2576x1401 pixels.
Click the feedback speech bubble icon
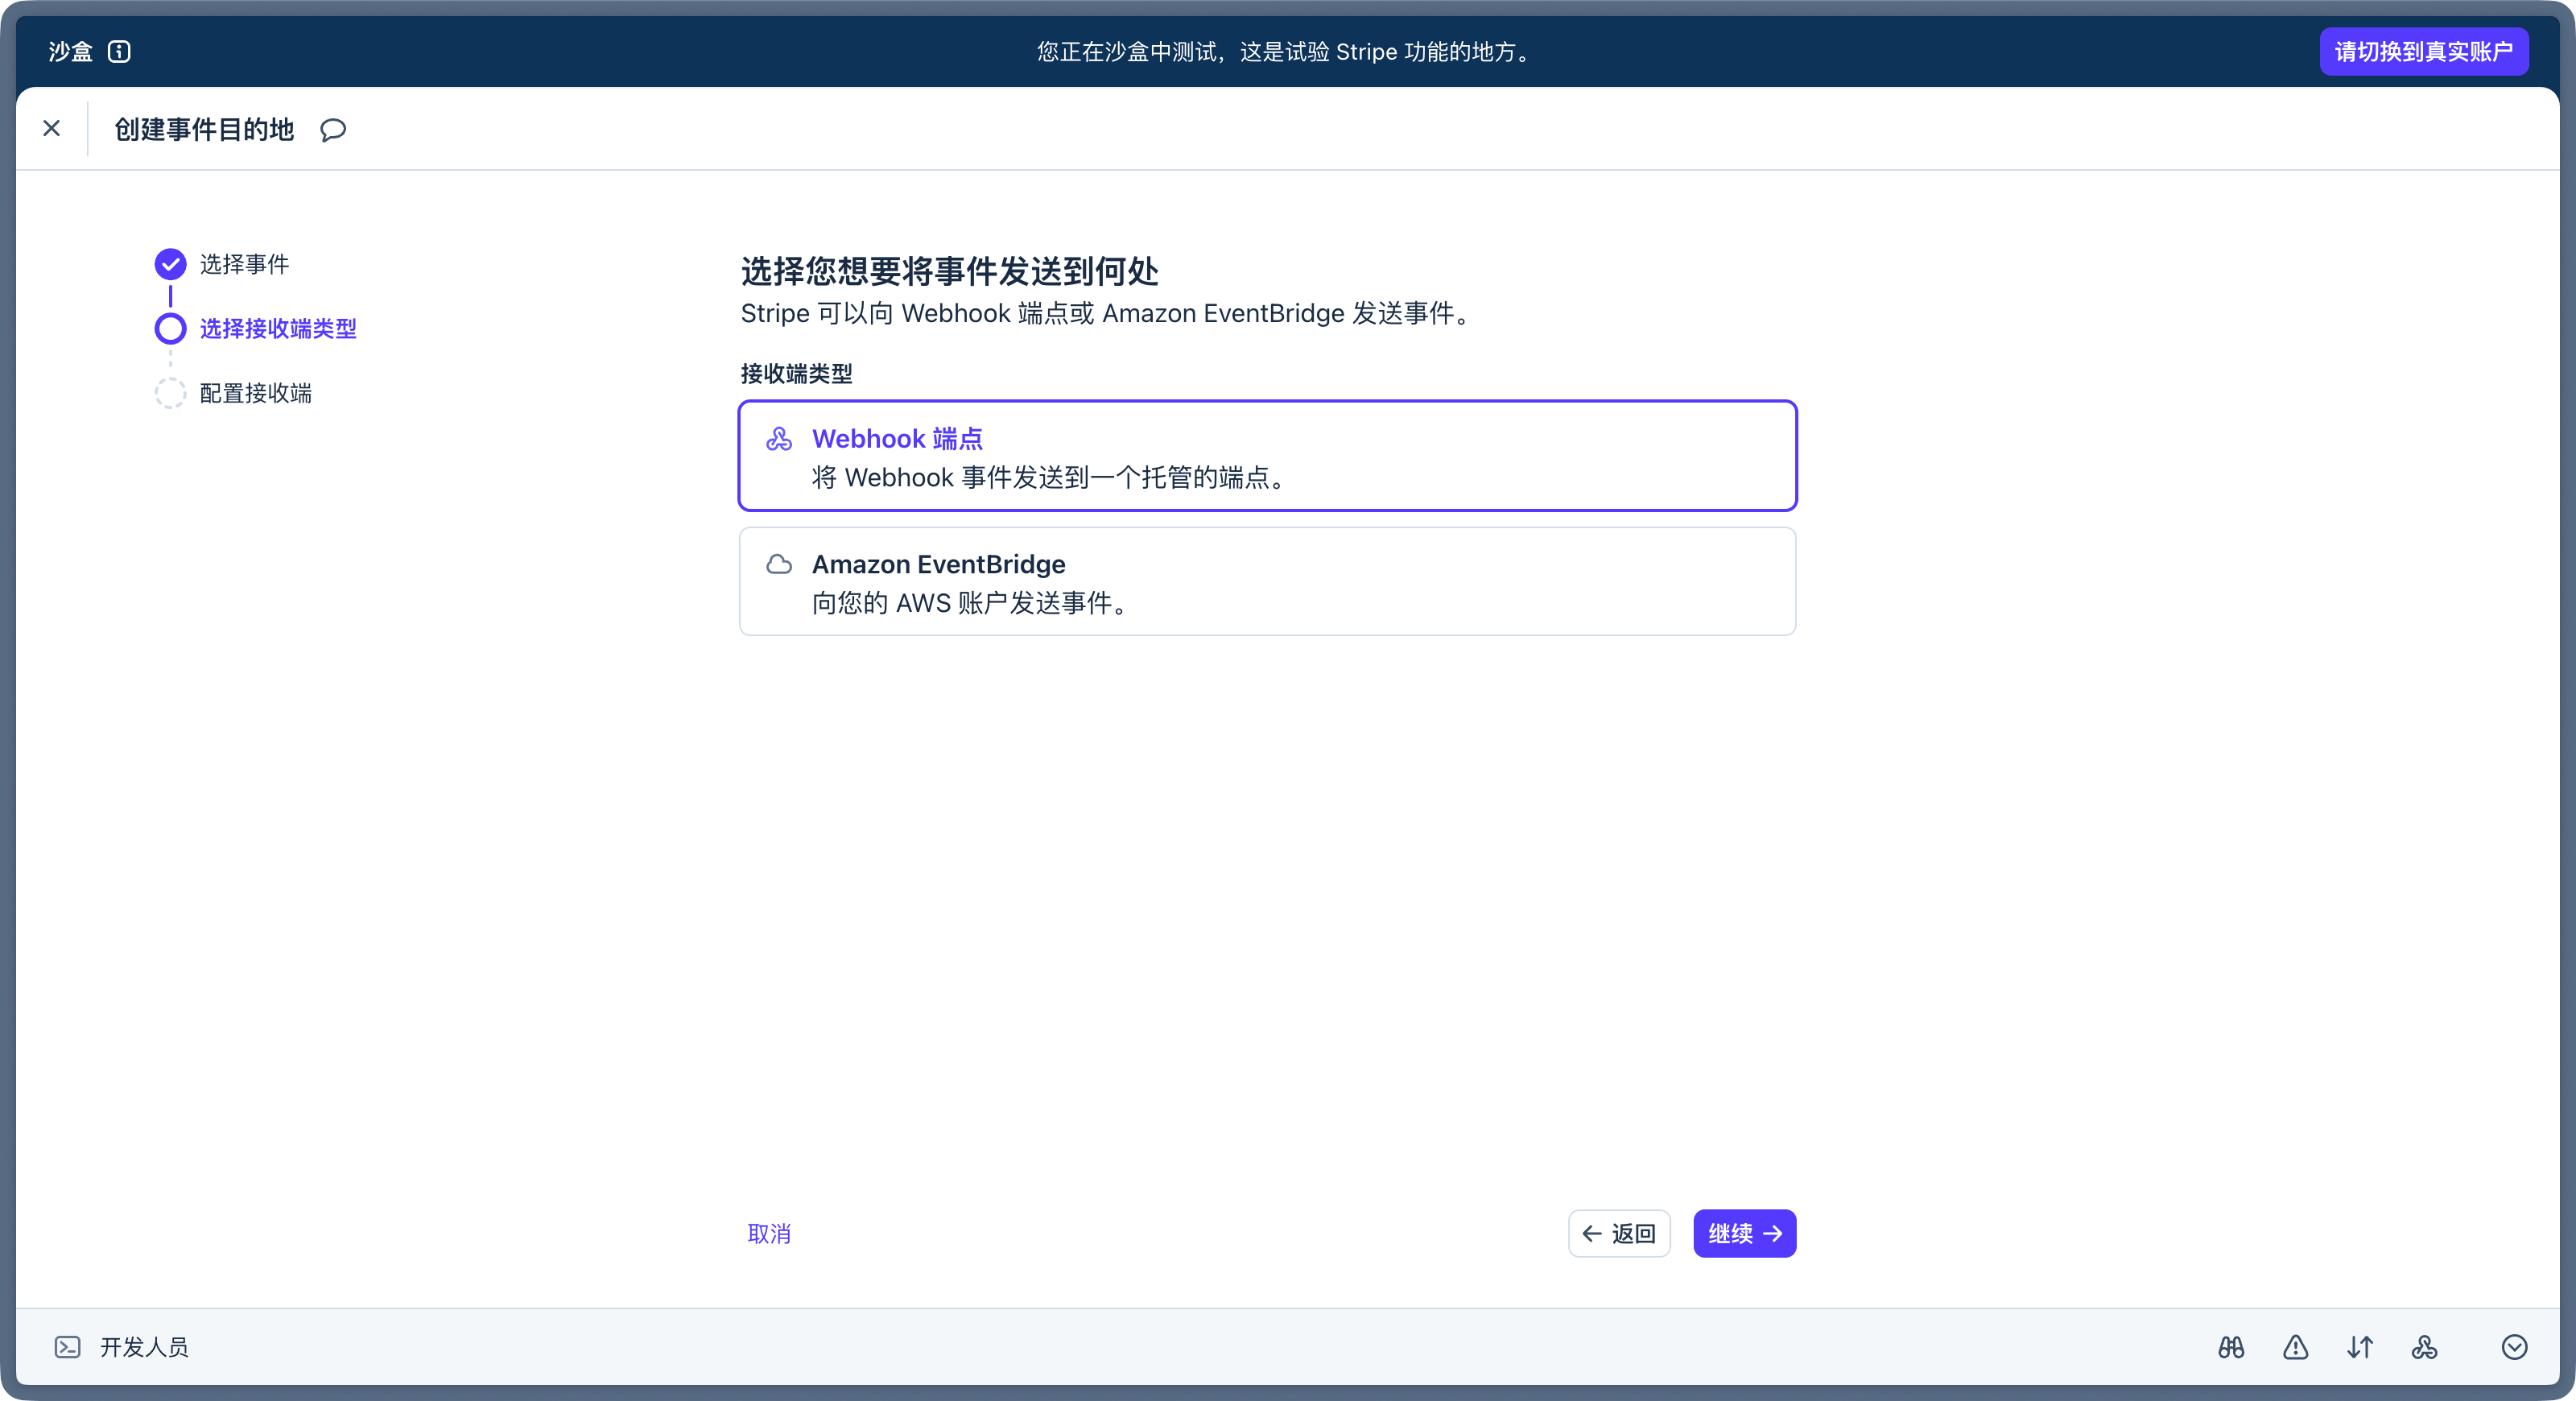pyautogui.click(x=333, y=130)
